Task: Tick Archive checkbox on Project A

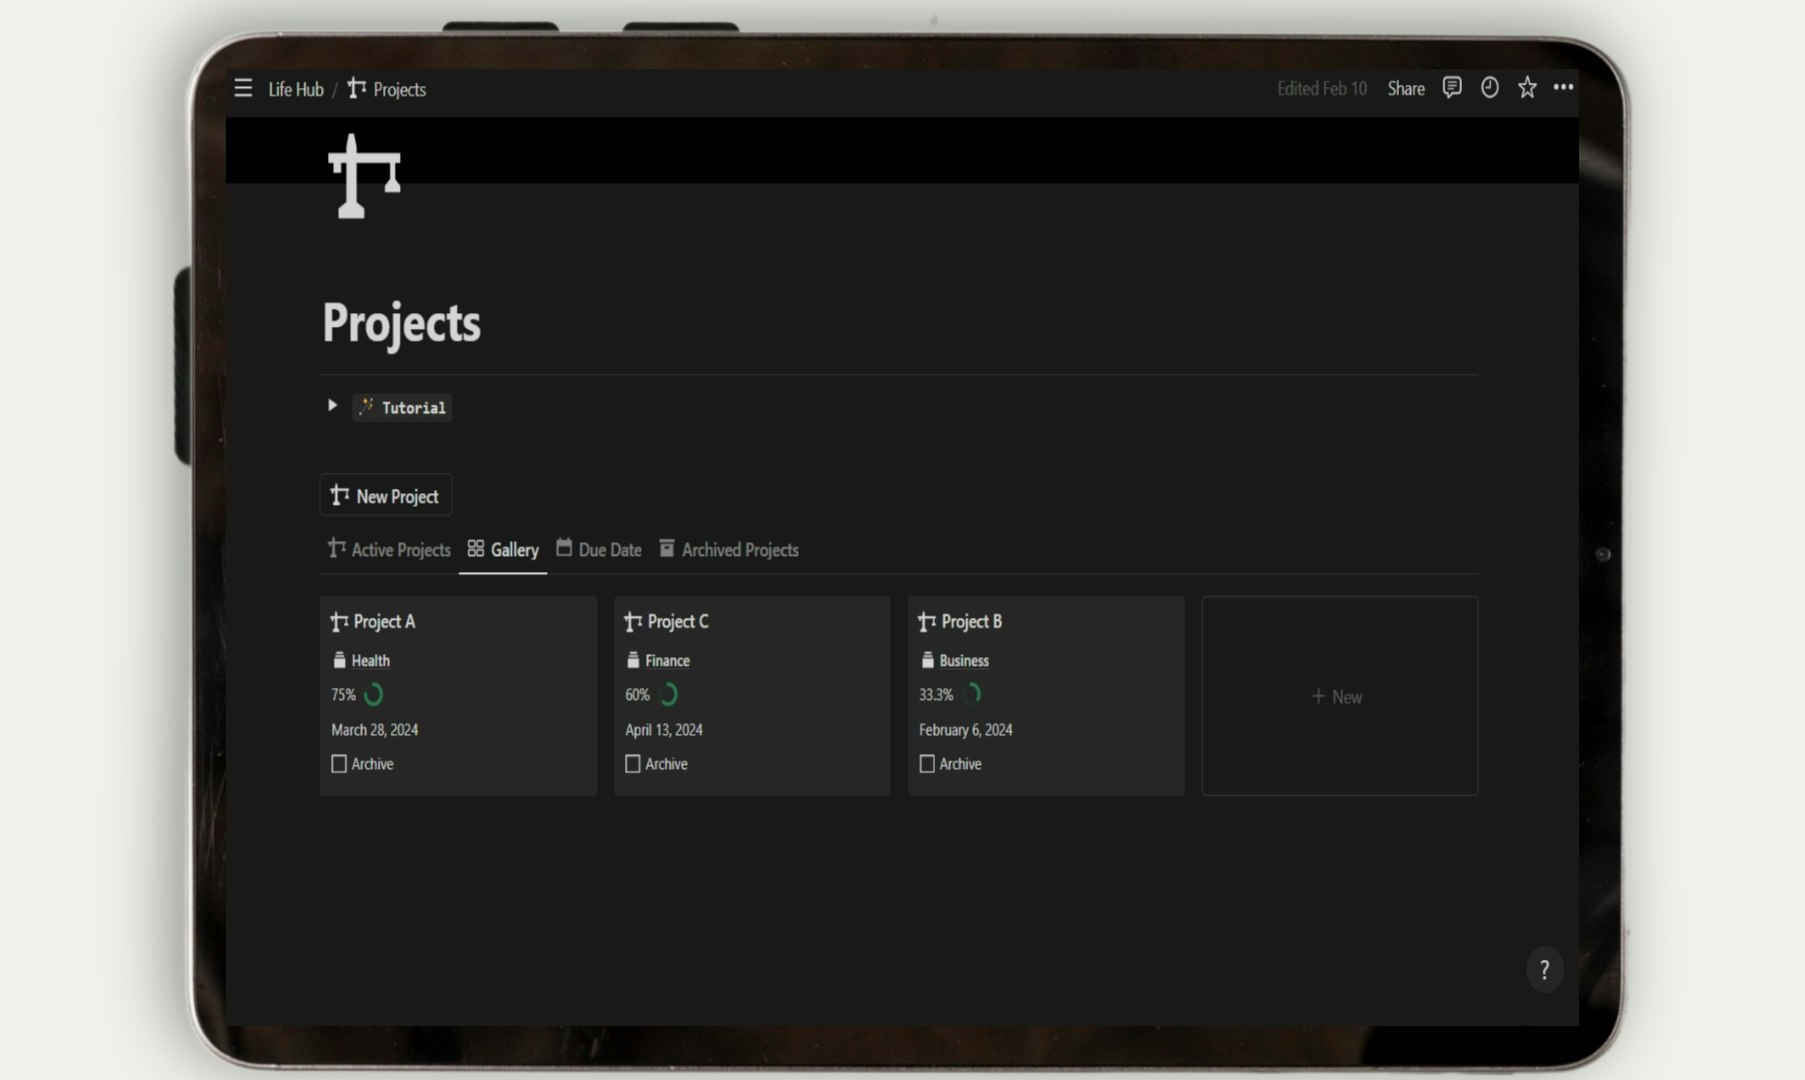Action: pyautogui.click(x=339, y=764)
